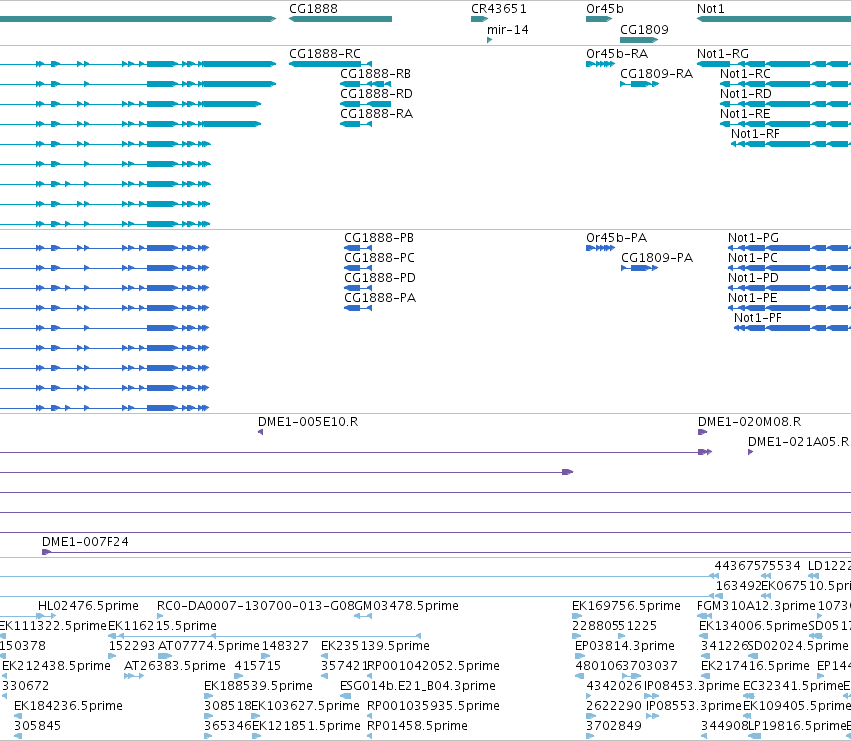Click EST EK109405.5prime
This screenshot has height=741, width=851.
coord(747,716)
